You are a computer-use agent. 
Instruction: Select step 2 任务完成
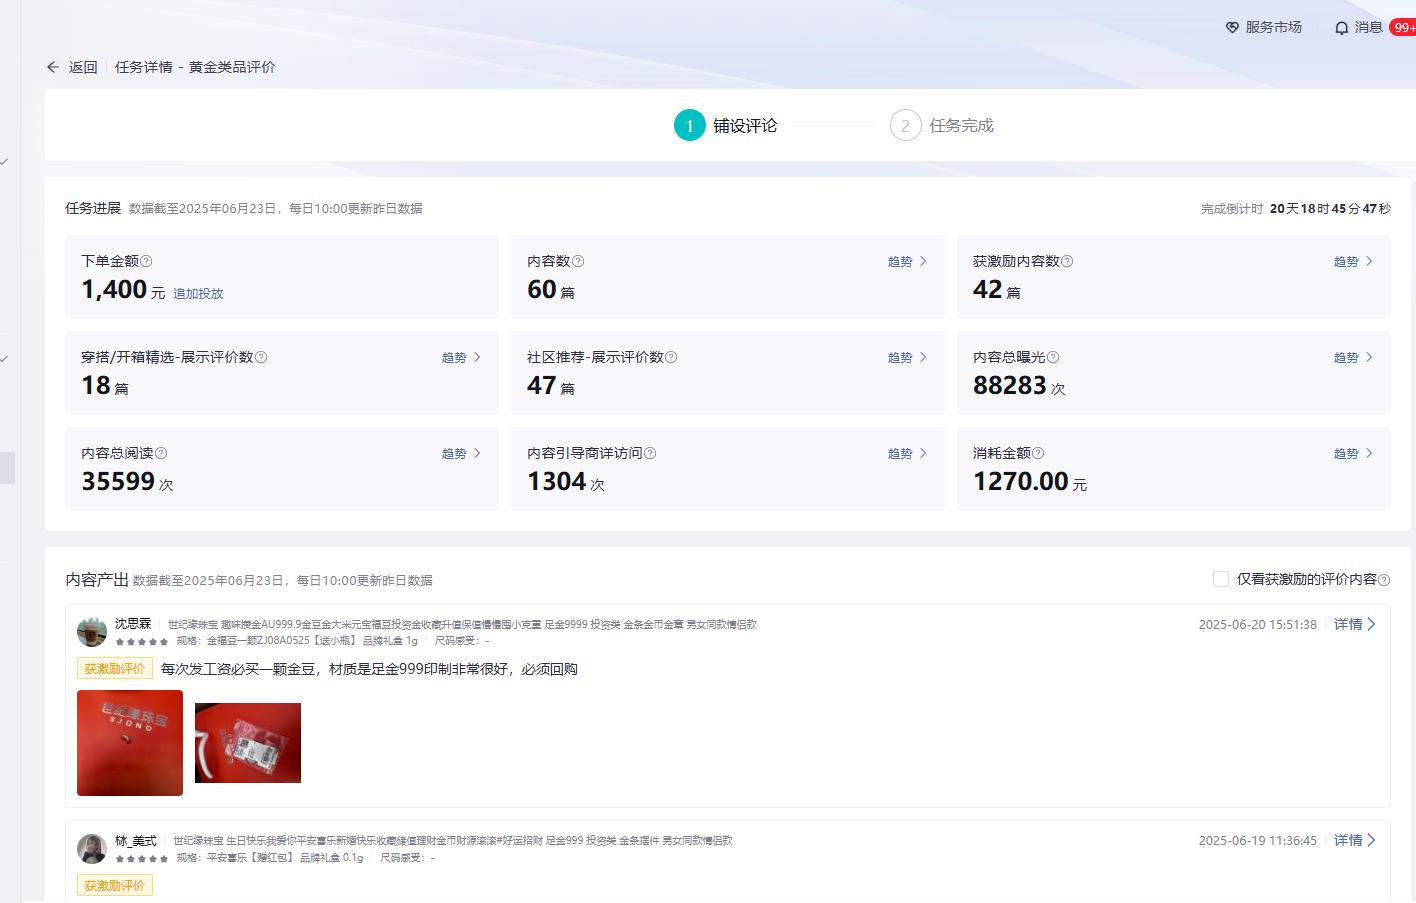click(x=906, y=125)
